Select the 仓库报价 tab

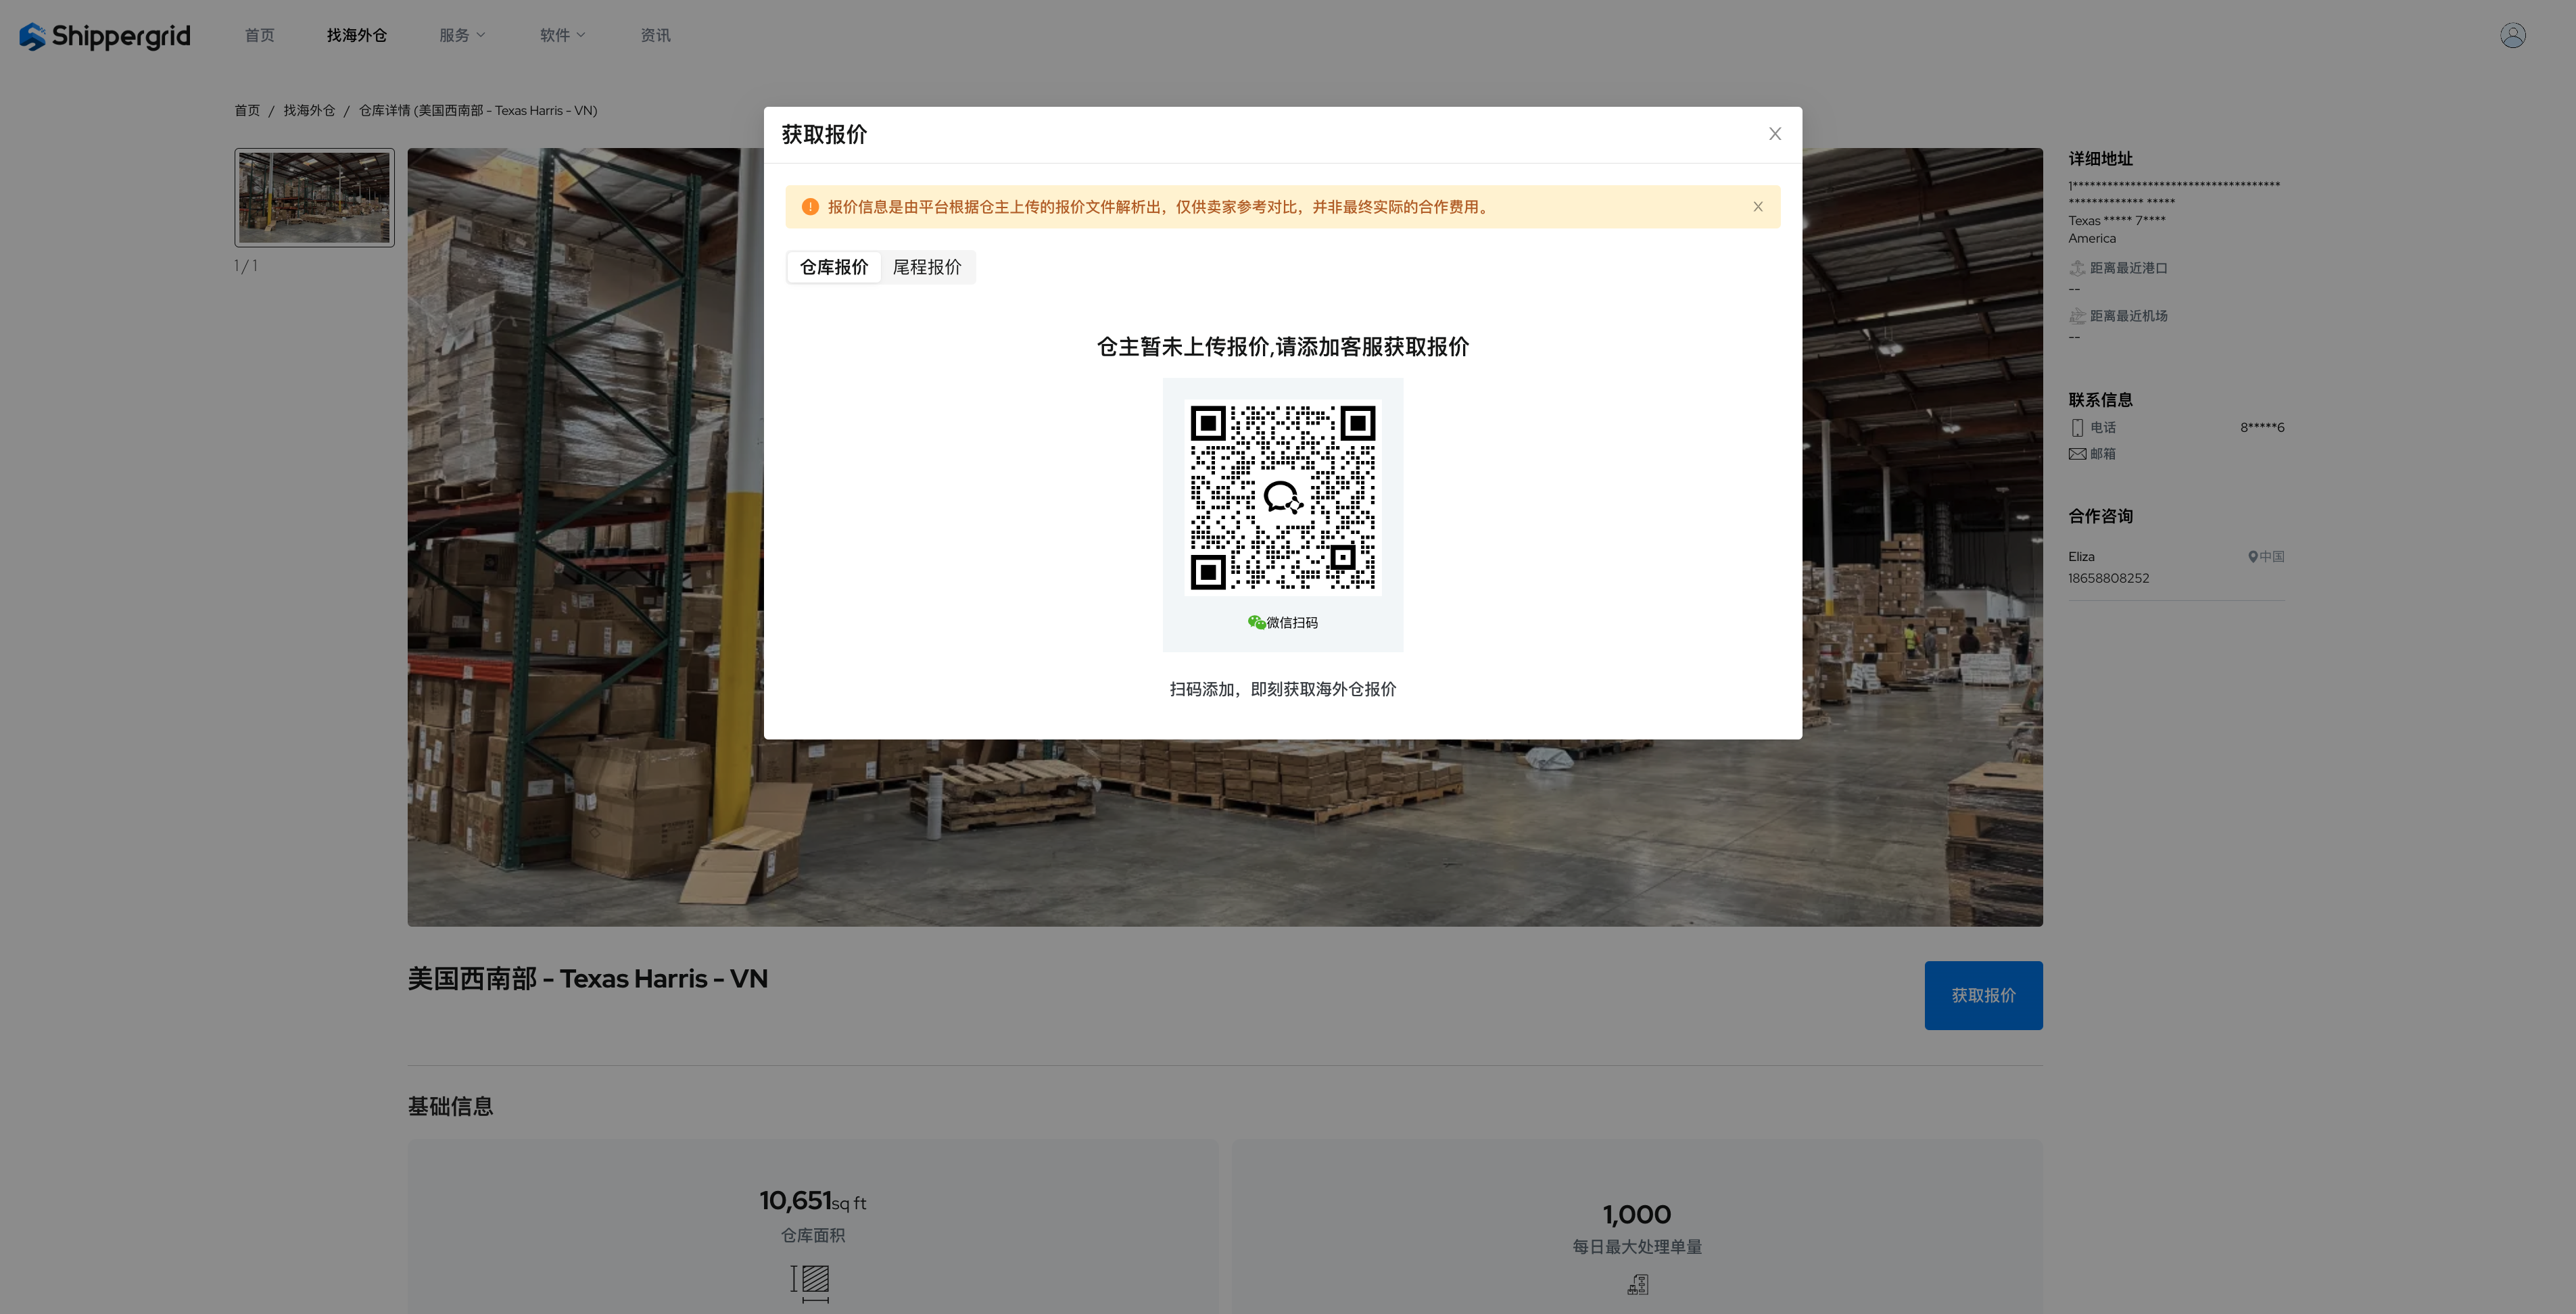pyautogui.click(x=834, y=267)
